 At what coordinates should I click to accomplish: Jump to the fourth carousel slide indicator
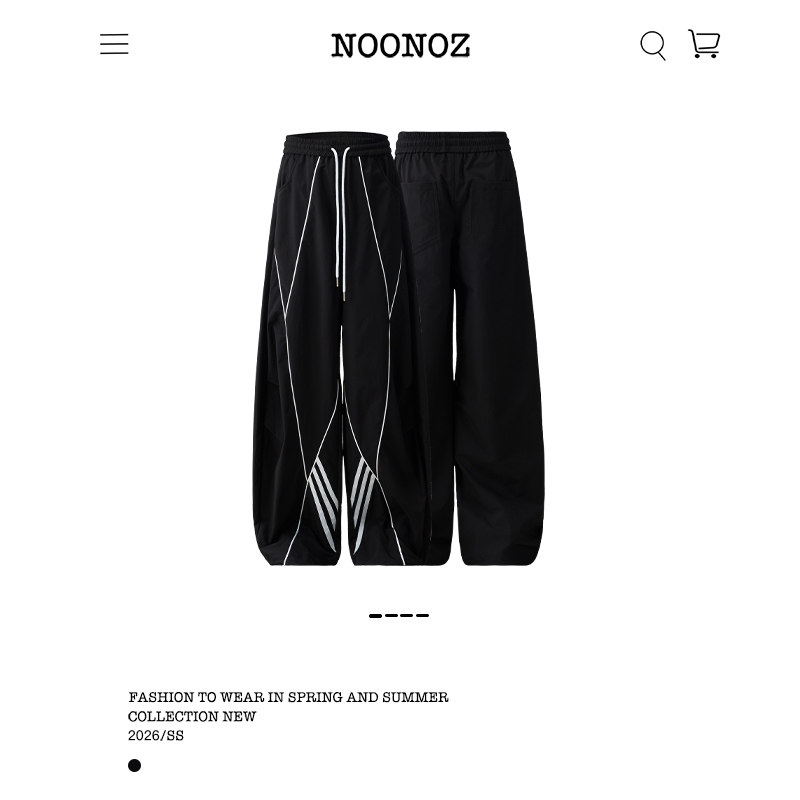pos(422,616)
